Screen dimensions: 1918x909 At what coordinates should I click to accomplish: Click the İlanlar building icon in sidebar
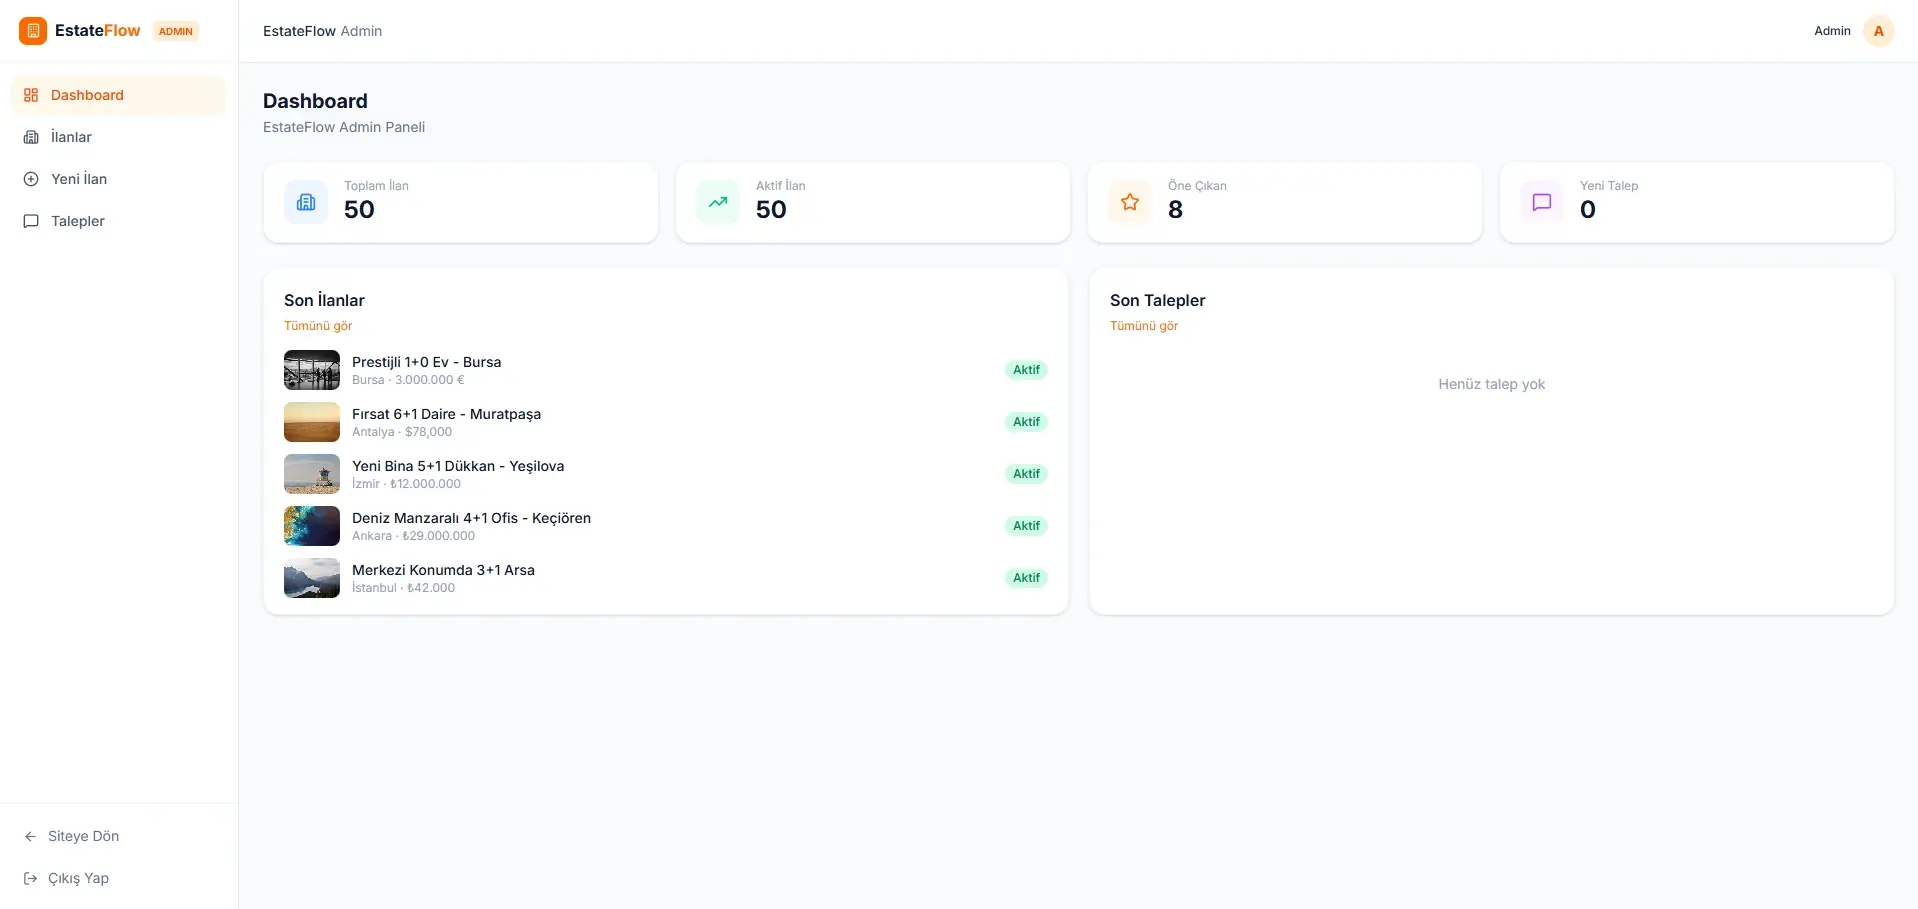click(x=31, y=137)
